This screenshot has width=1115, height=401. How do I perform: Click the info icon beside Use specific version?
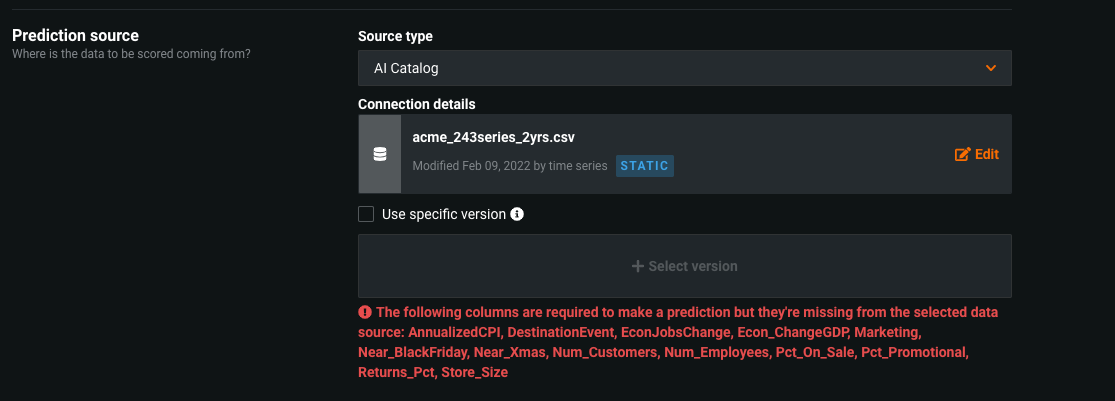[518, 214]
